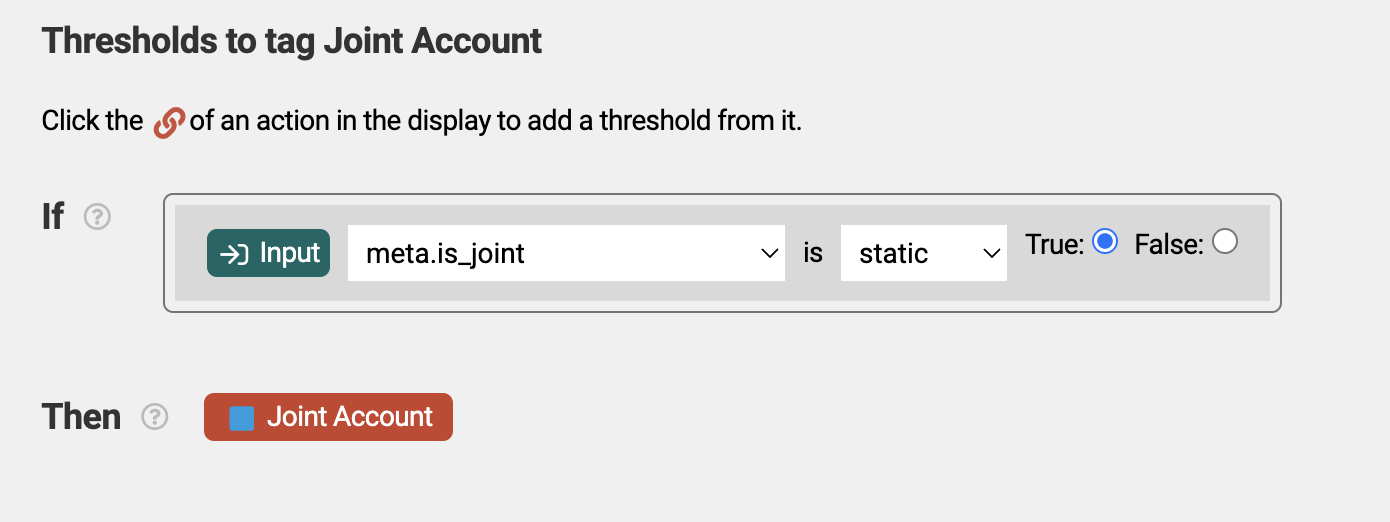Click the green Input badge button
The width and height of the screenshot is (1390, 522).
(x=268, y=253)
